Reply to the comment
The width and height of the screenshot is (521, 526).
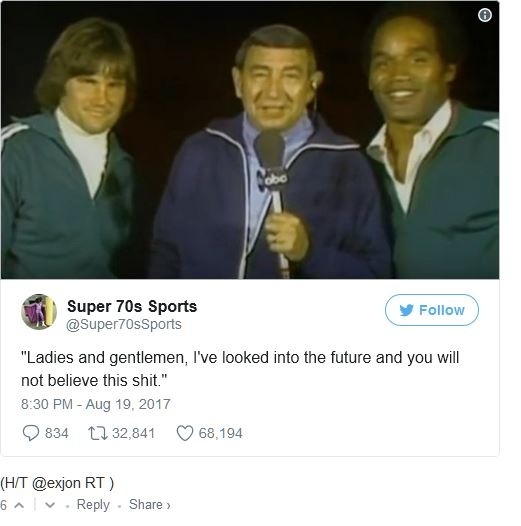[93, 505]
